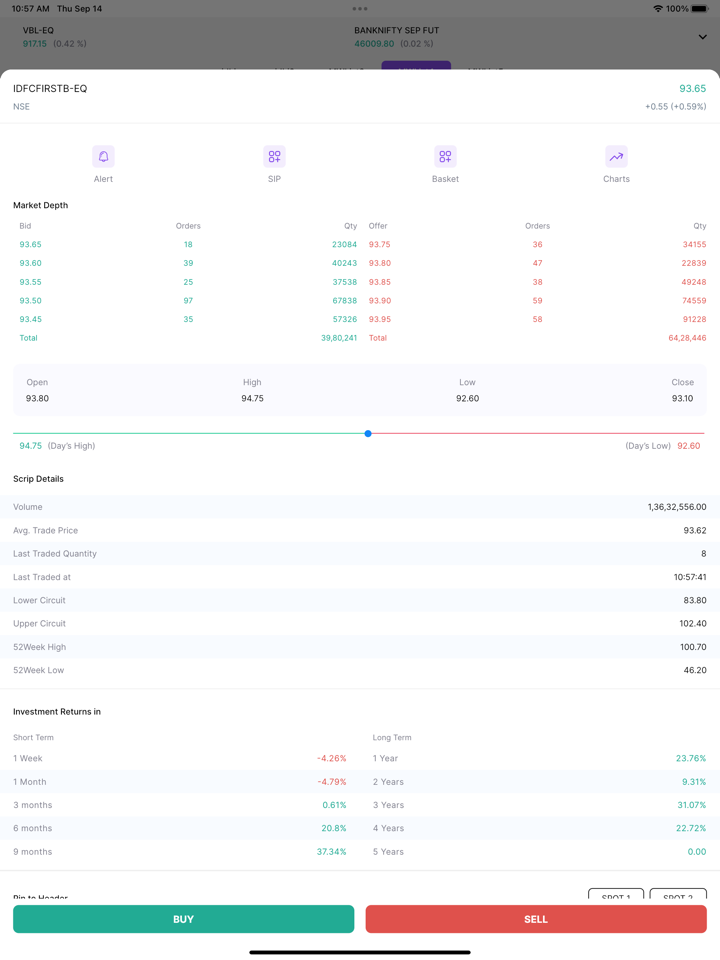Pin the scrip to SPOT 1
This screenshot has height=960, width=720.
615,896
